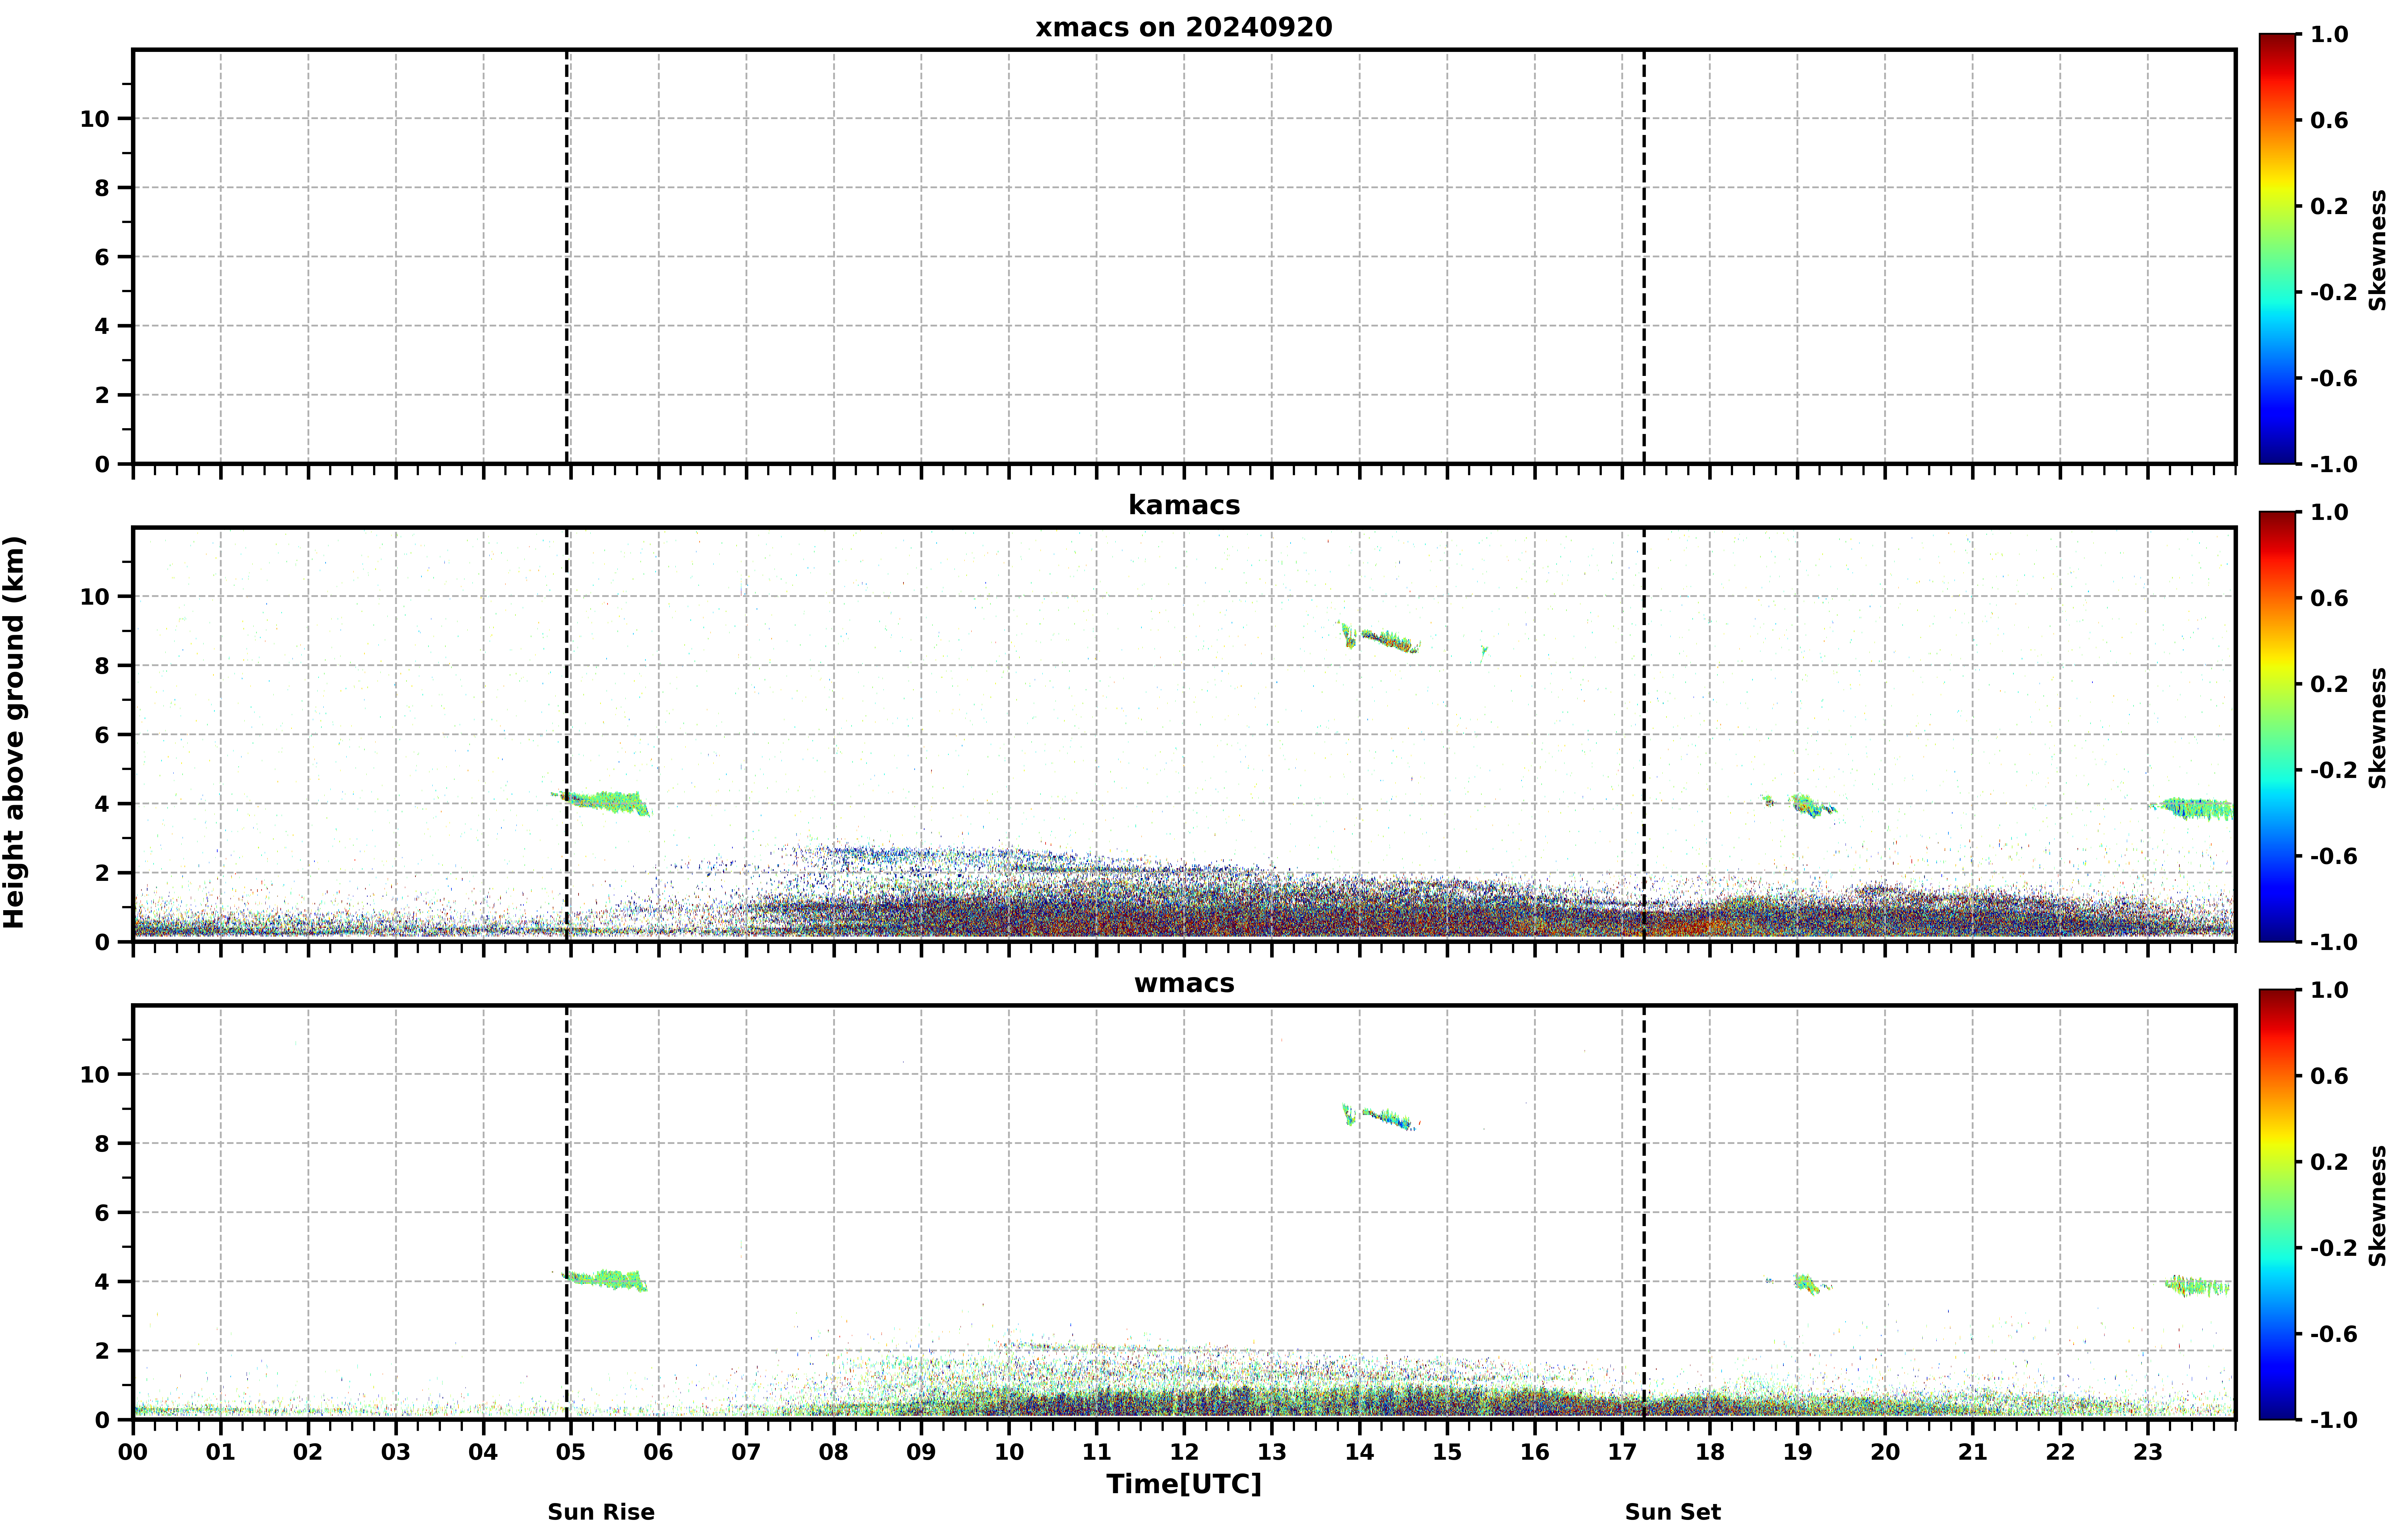Click the "14" time tick label
The height and width of the screenshot is (1540, 2404).
(1359, 1452)
